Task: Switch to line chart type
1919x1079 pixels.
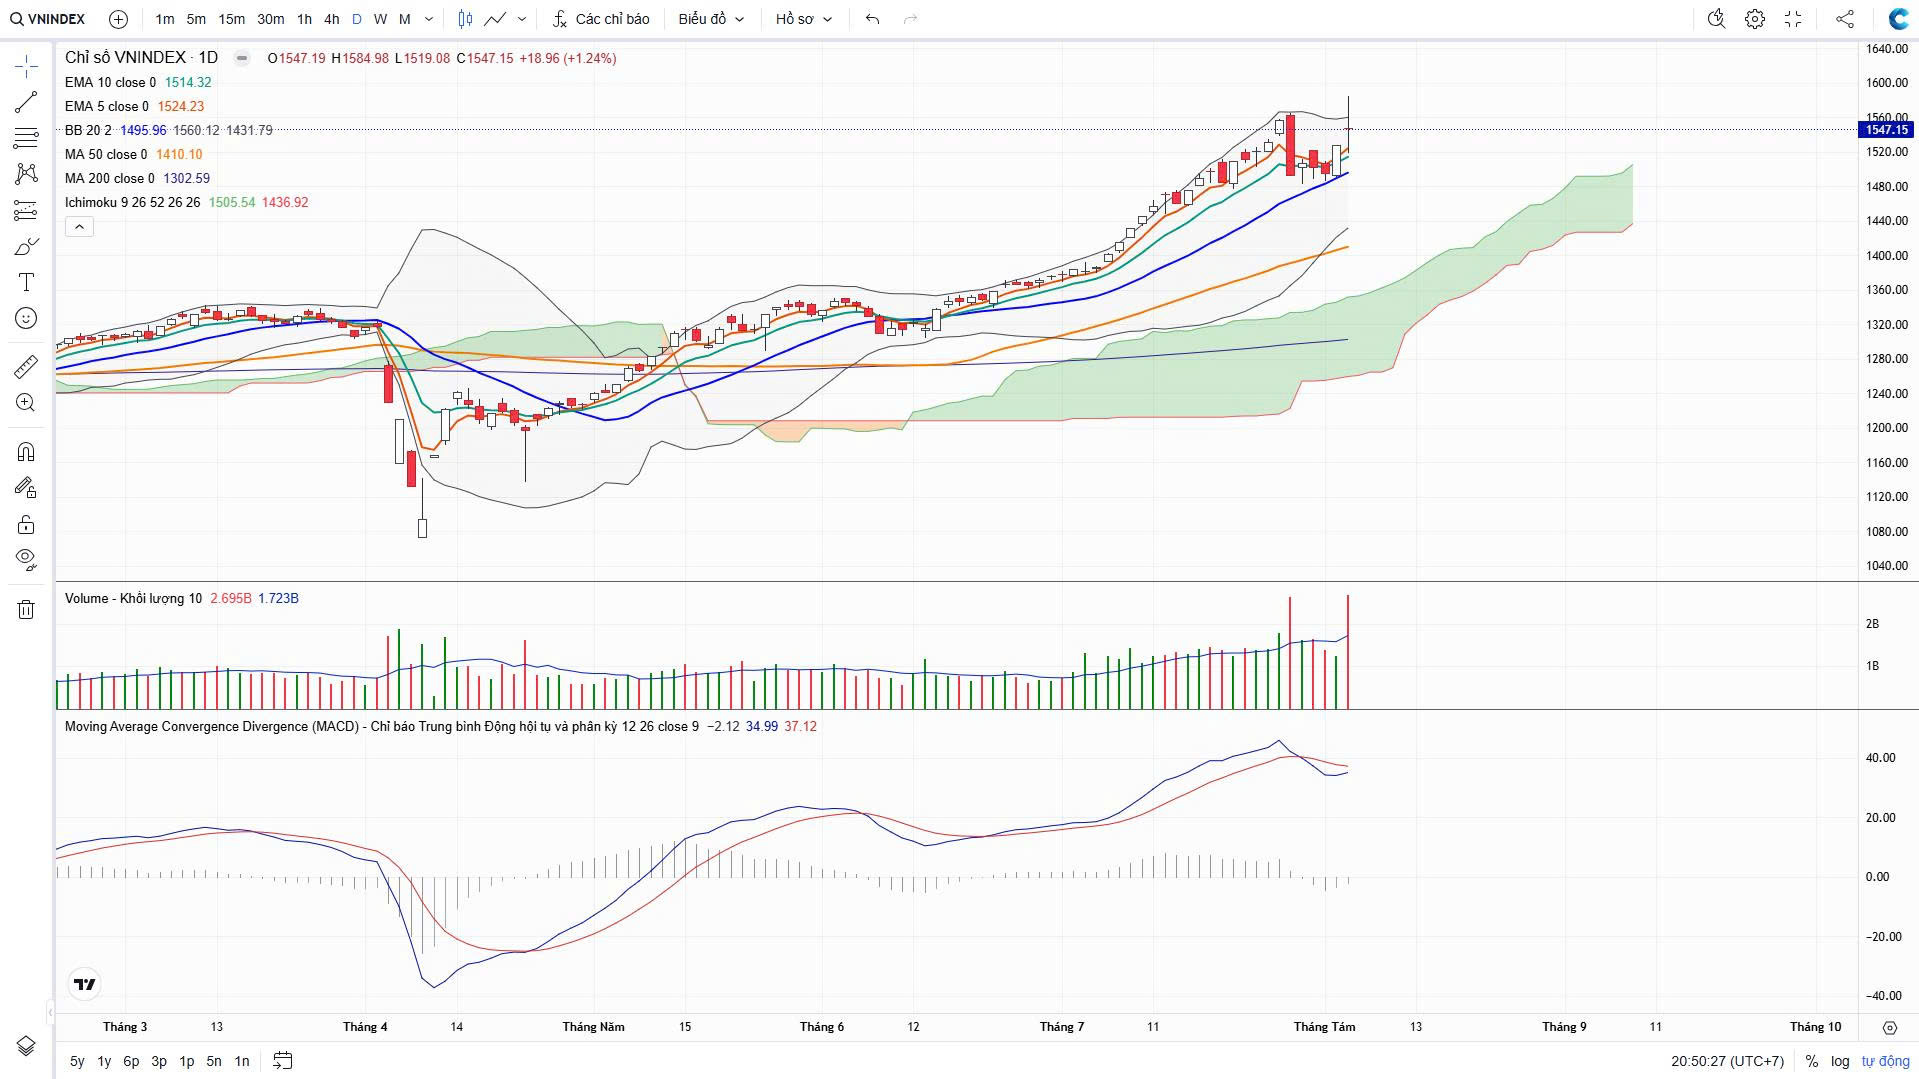Action: pyautogui.click(x=495, y=19)
